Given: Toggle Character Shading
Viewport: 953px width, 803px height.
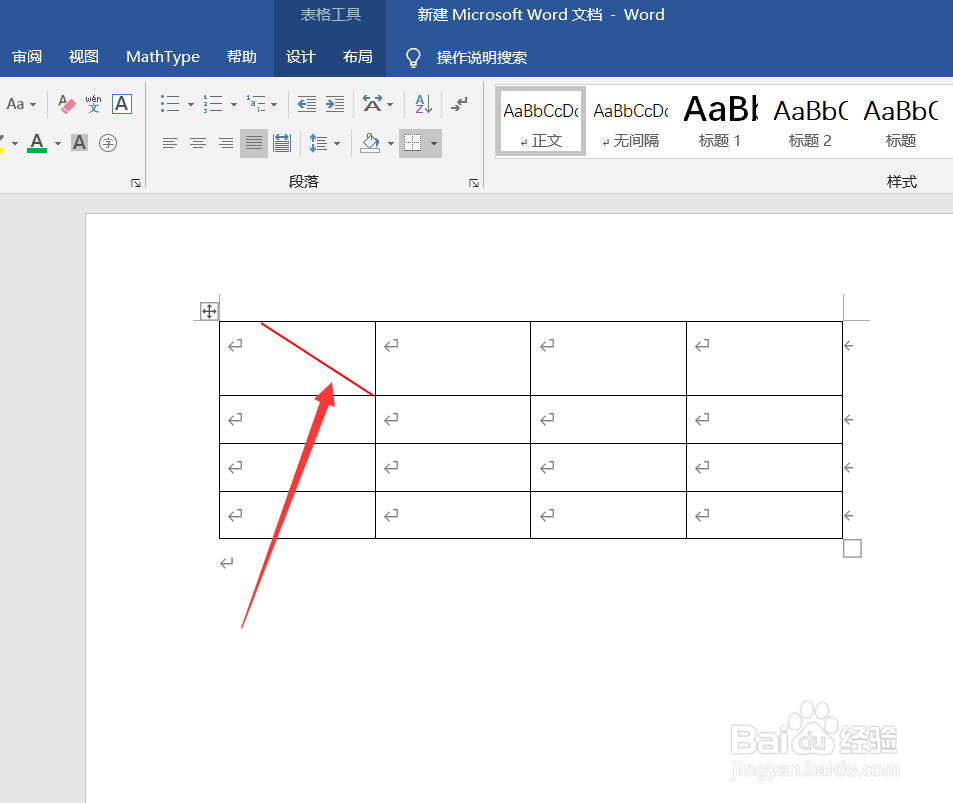Looking at the screenshot, I should [79, 143].
